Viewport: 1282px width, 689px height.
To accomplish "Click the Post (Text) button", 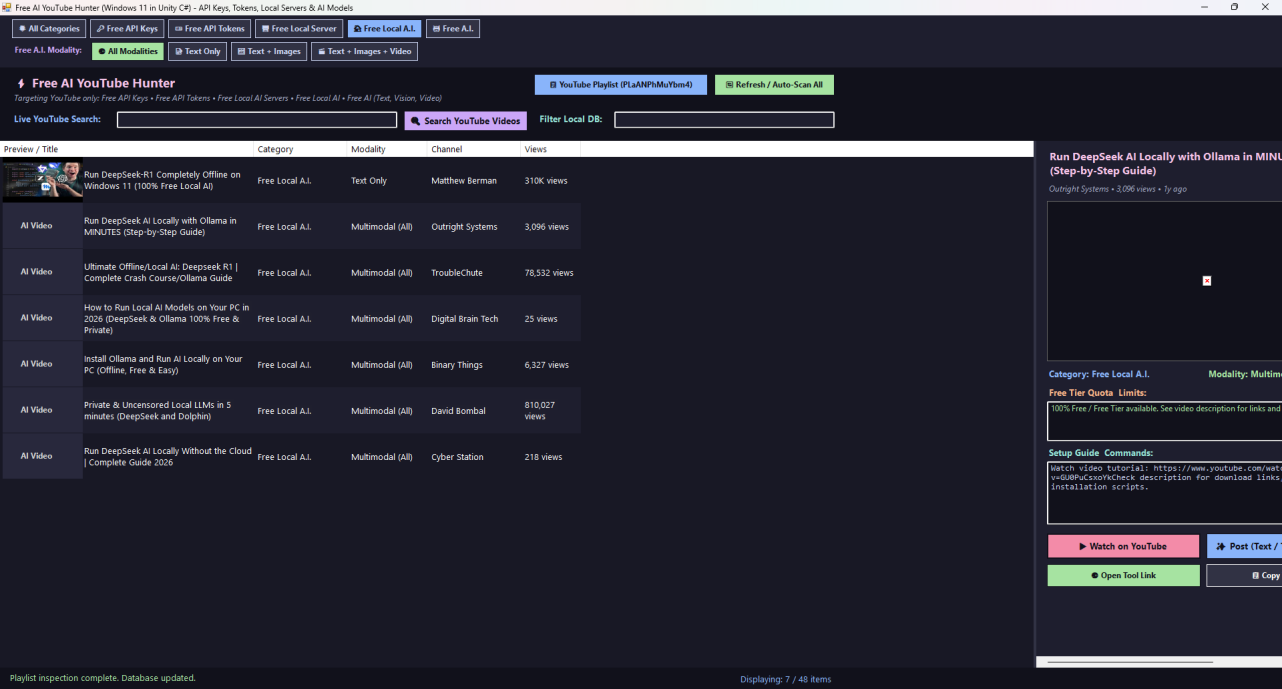I will 1244,546.
